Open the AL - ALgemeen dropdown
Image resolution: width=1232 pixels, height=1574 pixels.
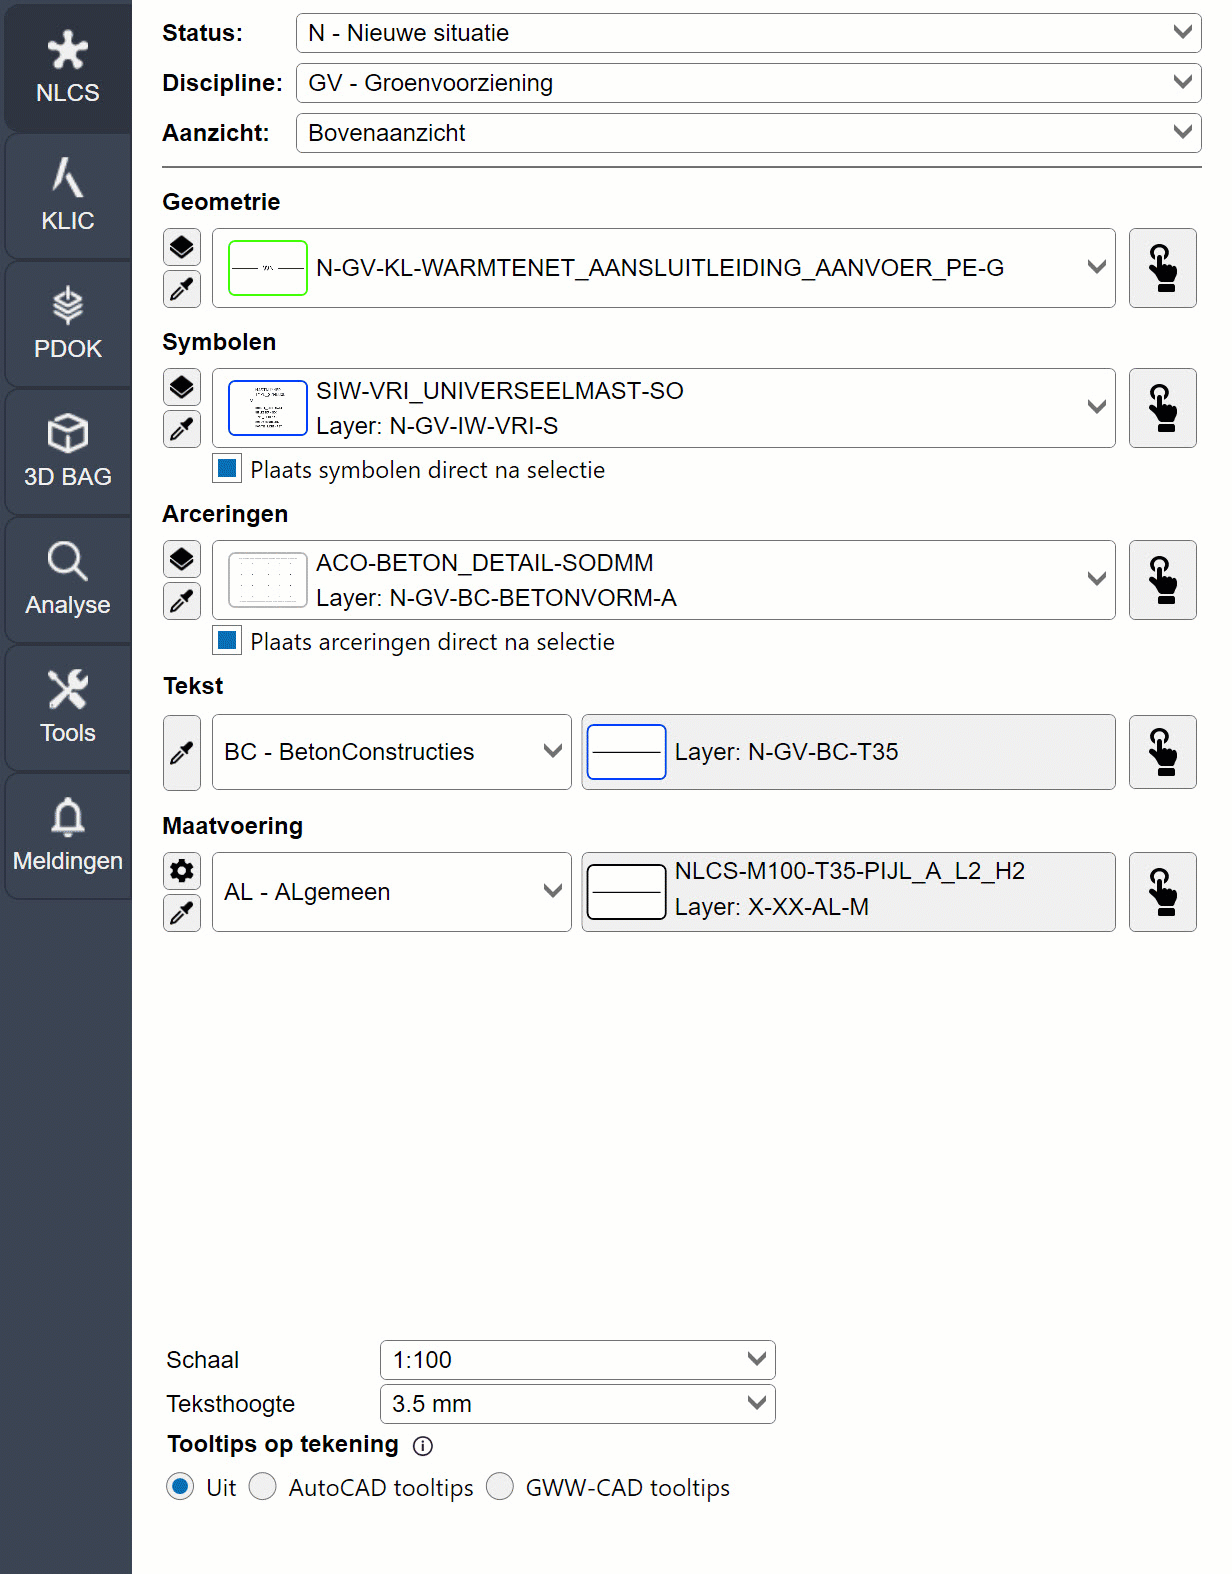(x=392, y=892)
